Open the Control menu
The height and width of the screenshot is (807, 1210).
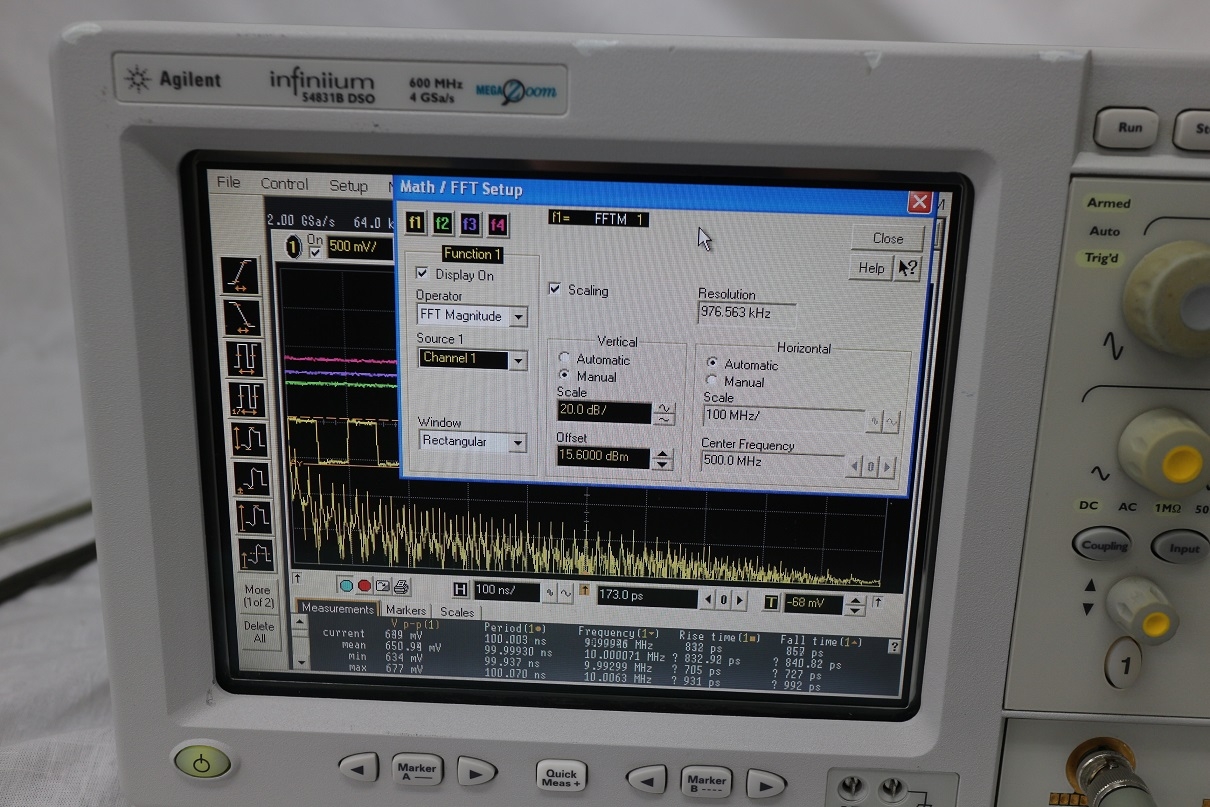click(284, 184)
